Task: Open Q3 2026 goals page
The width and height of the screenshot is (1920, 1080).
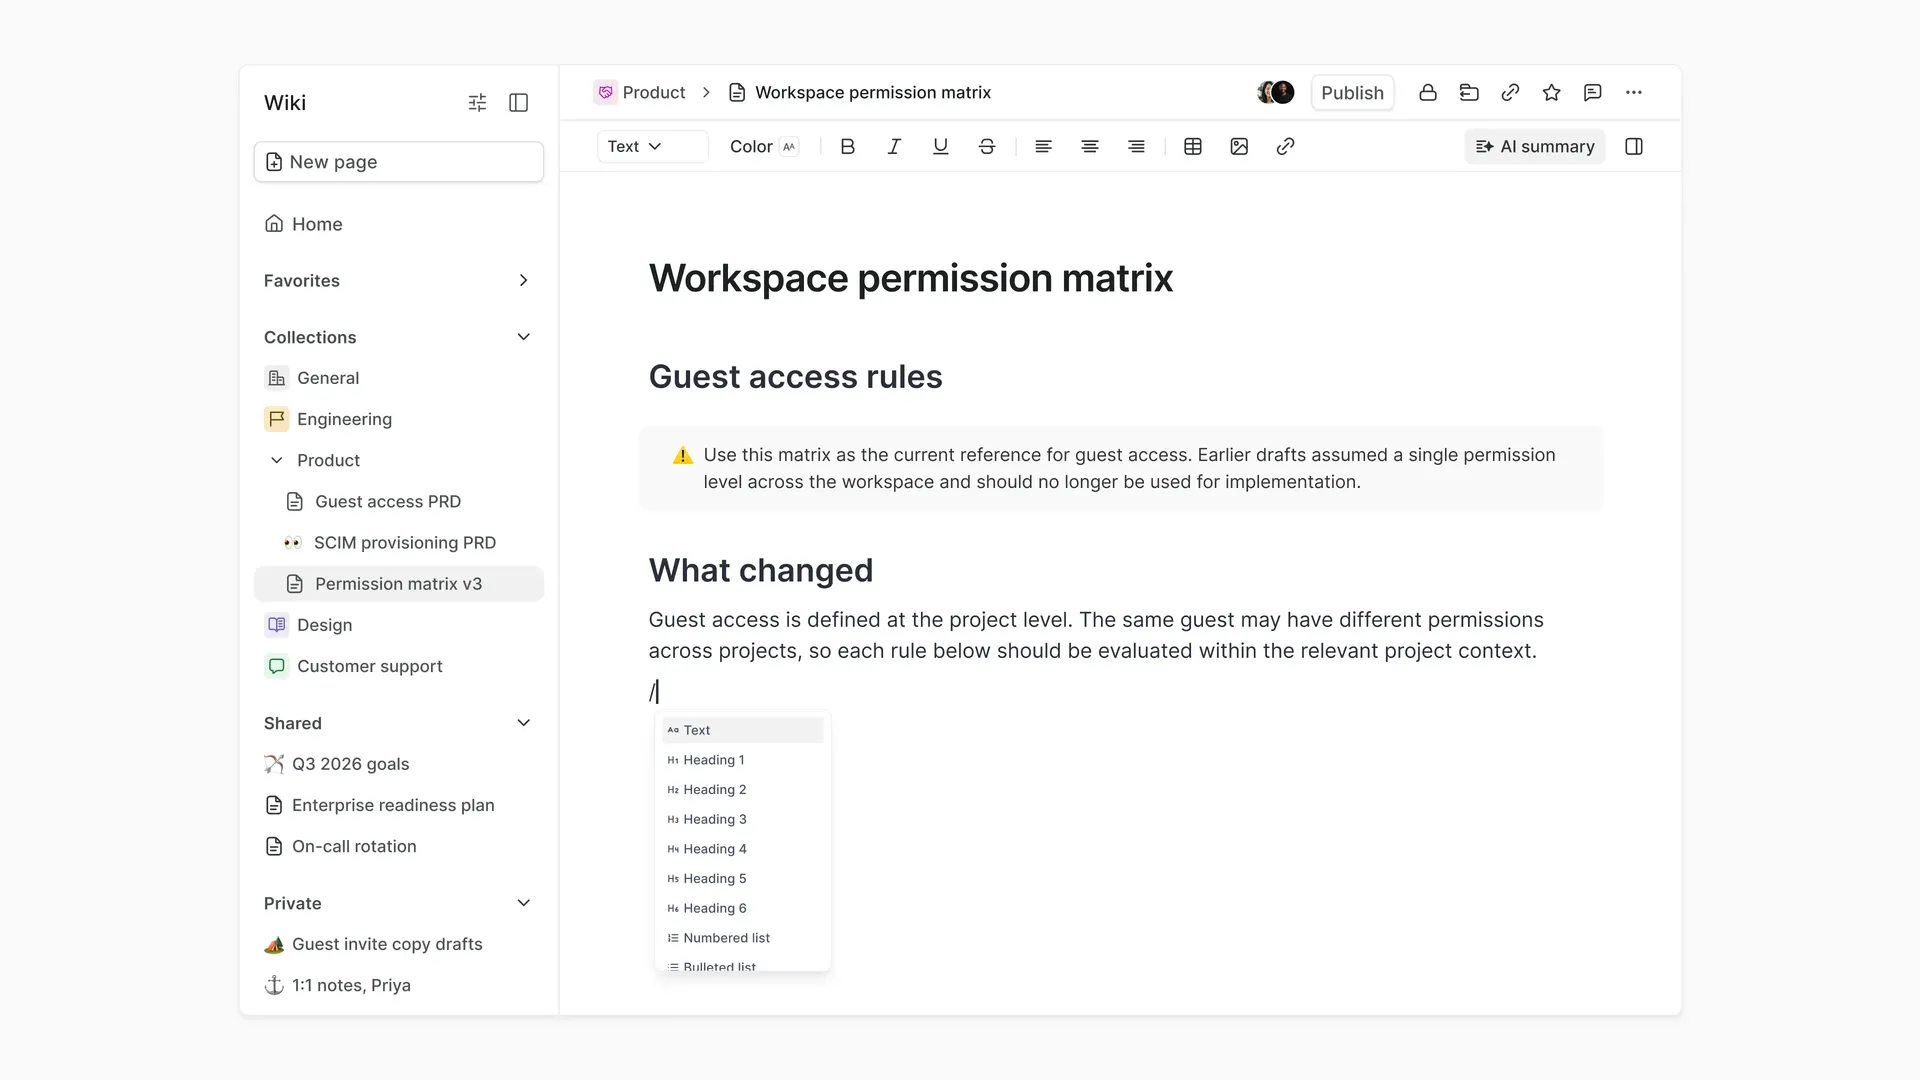Action: point(399,764)
